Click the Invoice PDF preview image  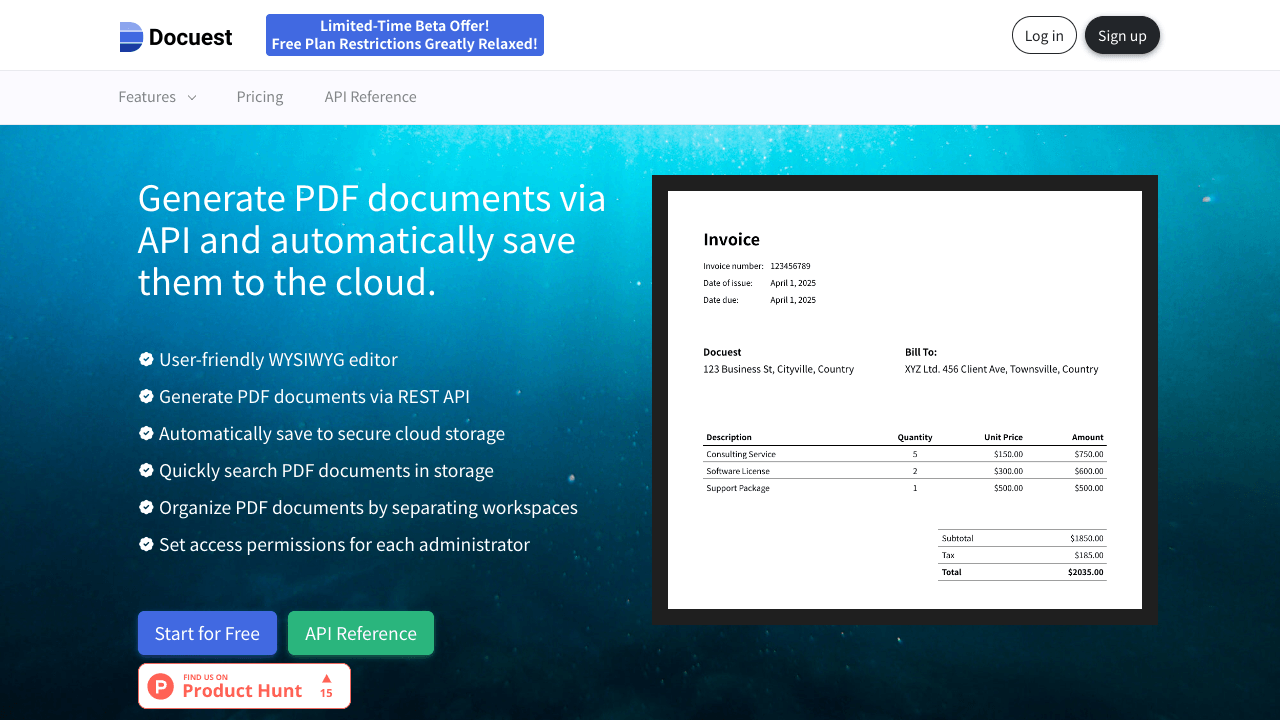coord(905,400)
